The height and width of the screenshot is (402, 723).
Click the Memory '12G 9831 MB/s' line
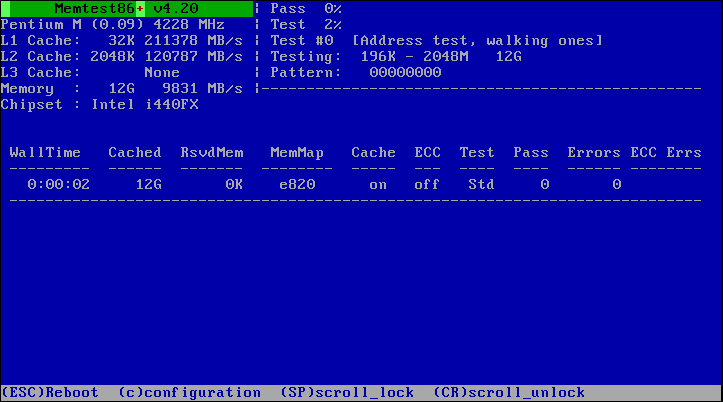coord(122,89)
